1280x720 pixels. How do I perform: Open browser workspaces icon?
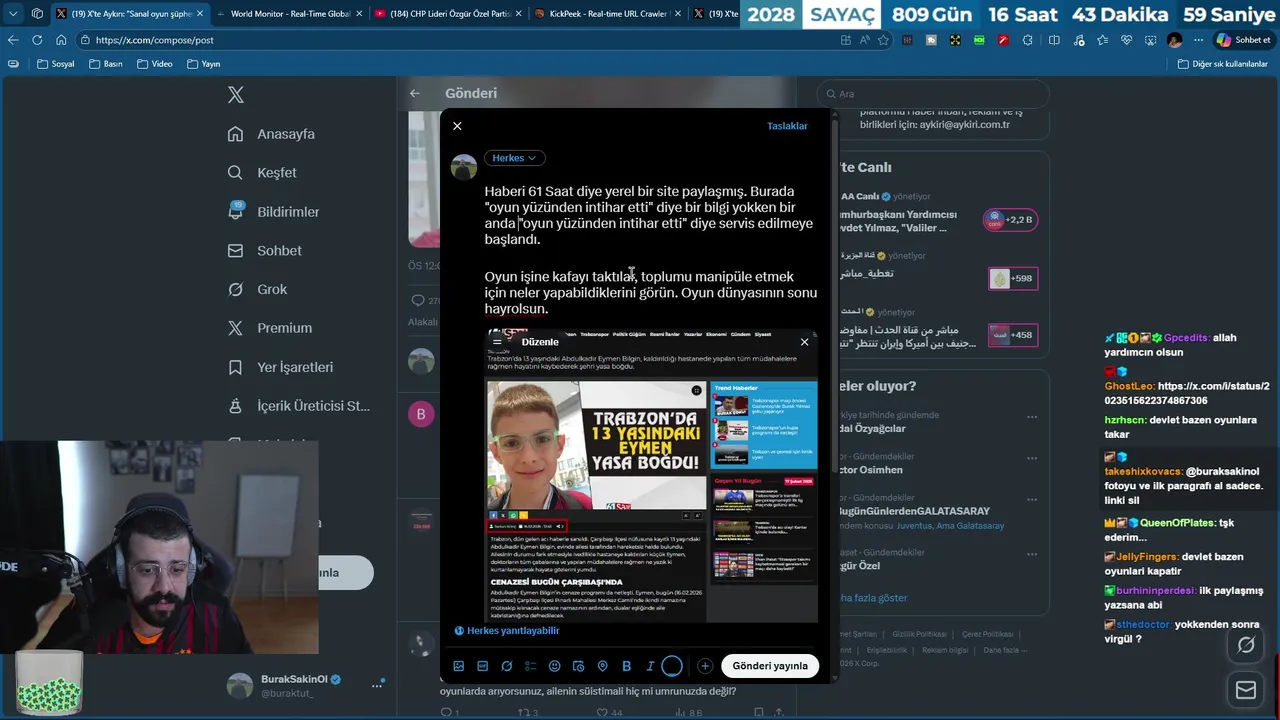(37, 14)
